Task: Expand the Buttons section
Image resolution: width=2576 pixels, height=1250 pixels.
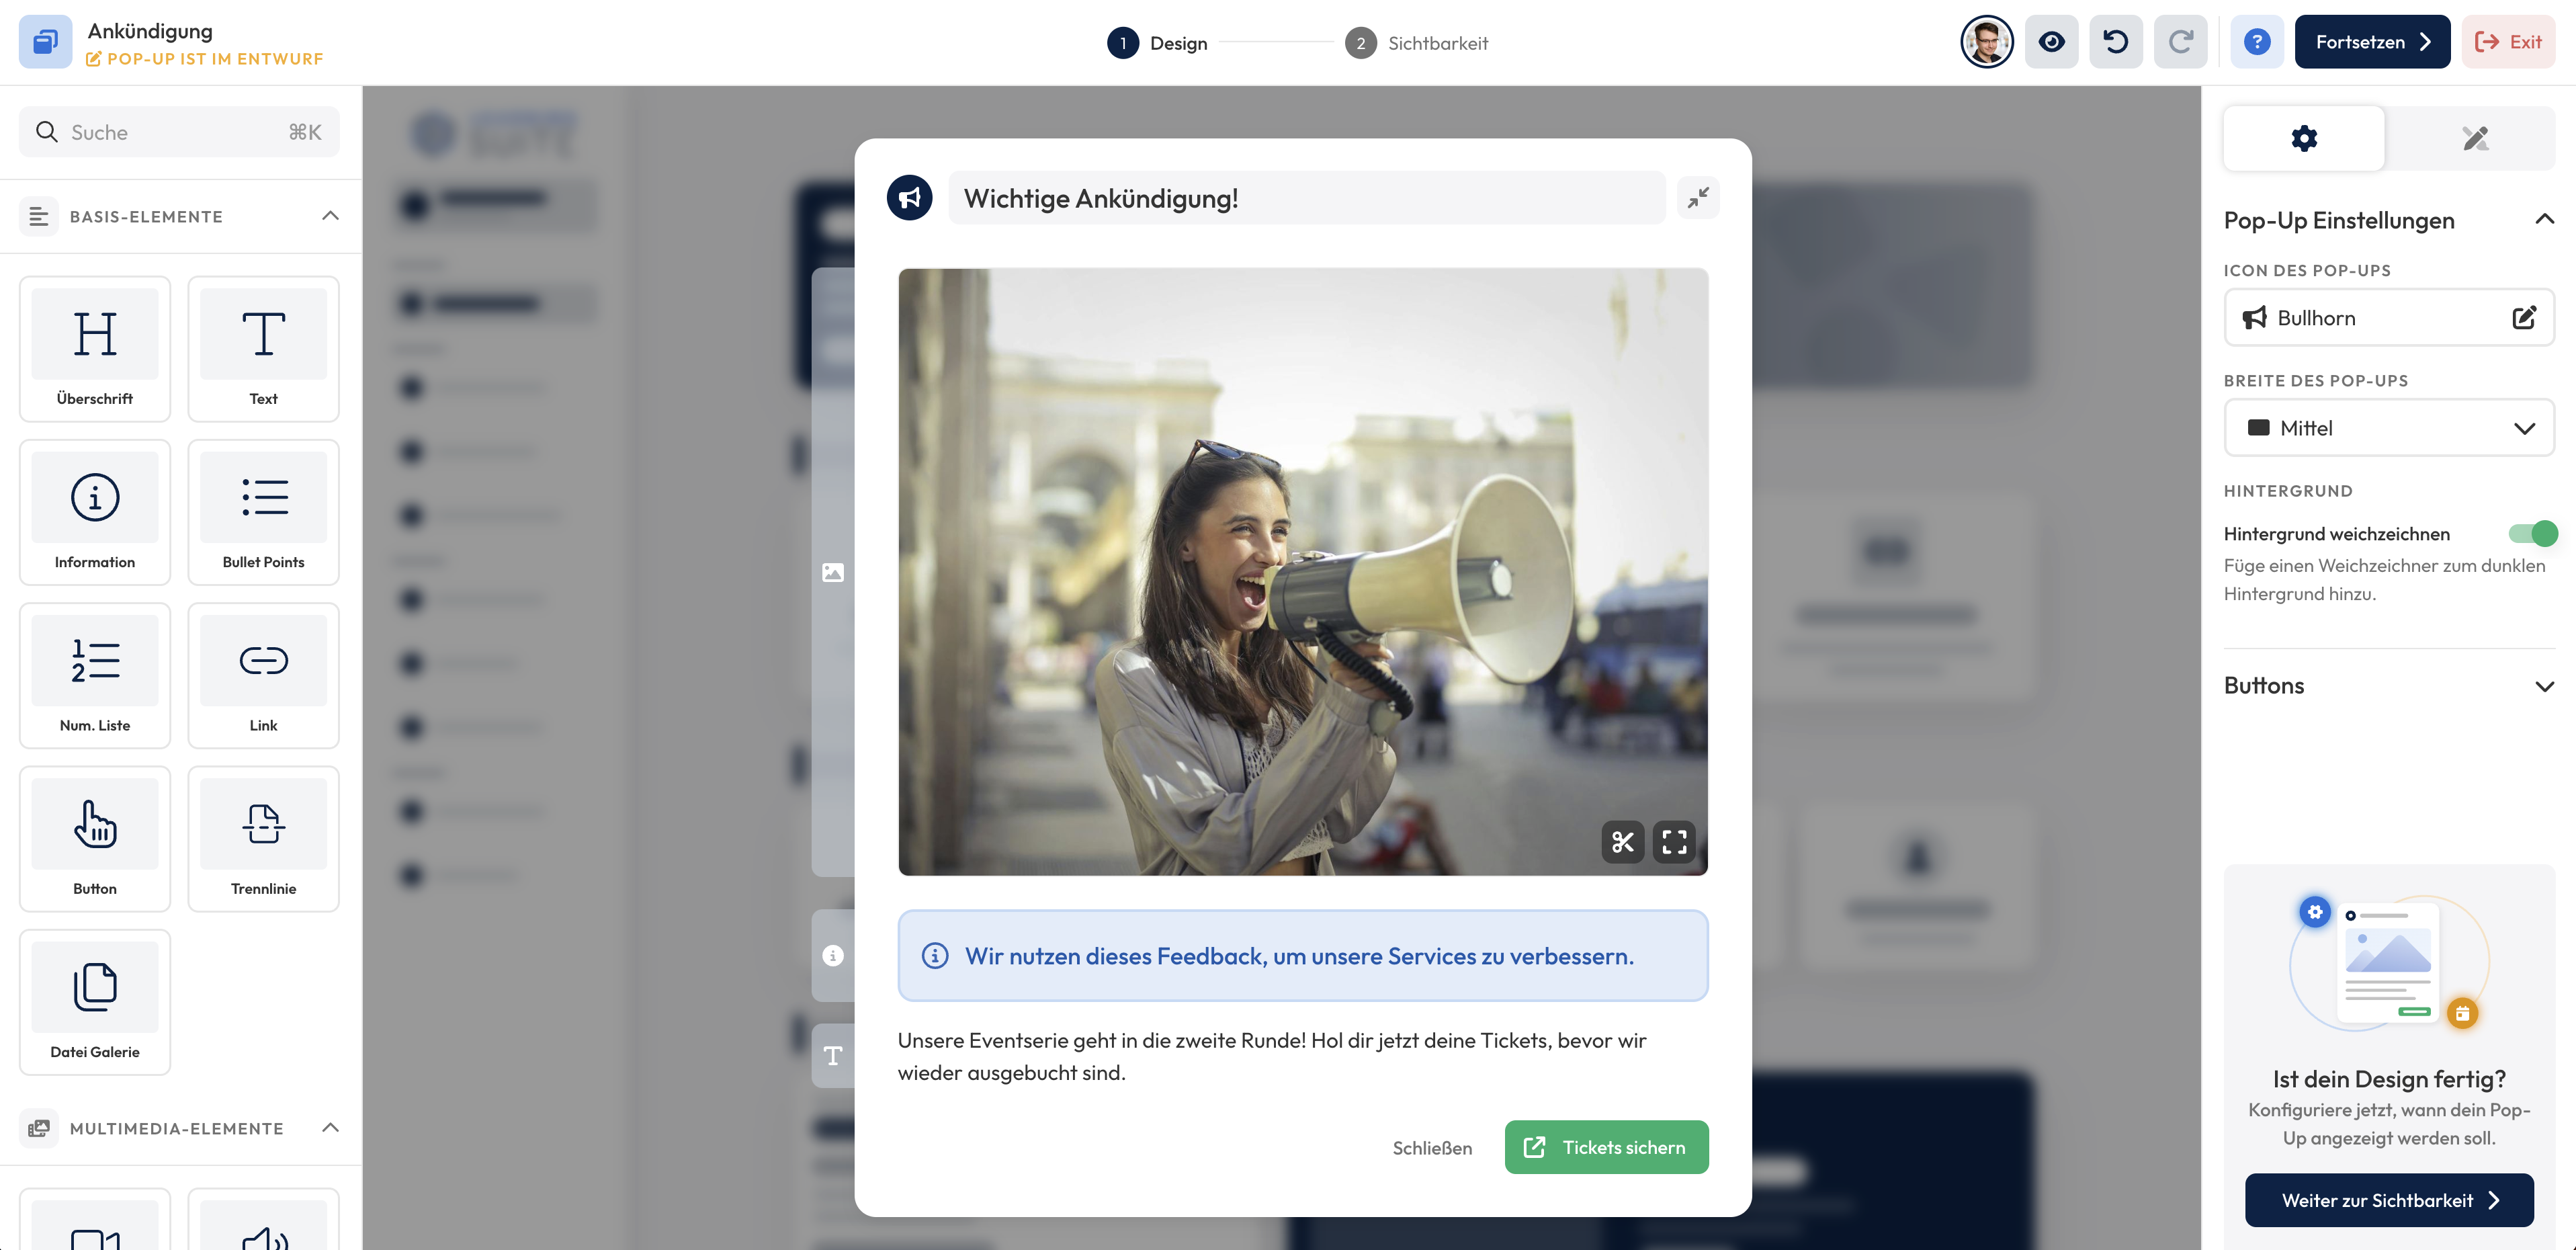Action: pyautogui.click(x=2544, y=686)
